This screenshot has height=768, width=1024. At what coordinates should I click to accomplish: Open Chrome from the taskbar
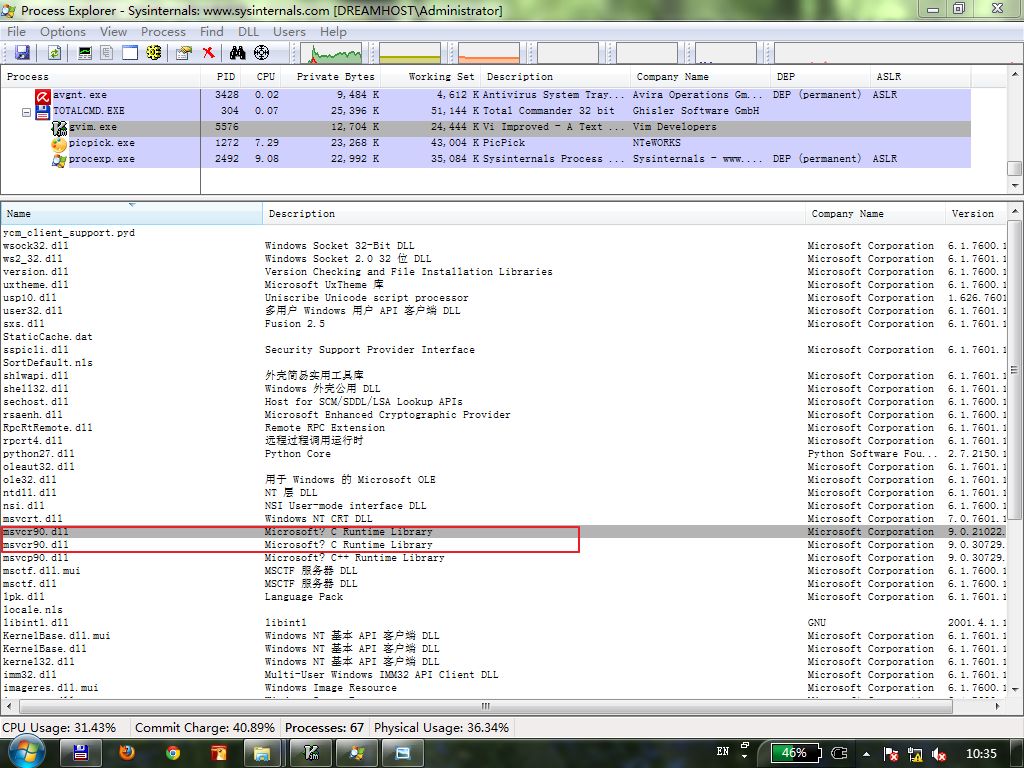coord(173,753)
